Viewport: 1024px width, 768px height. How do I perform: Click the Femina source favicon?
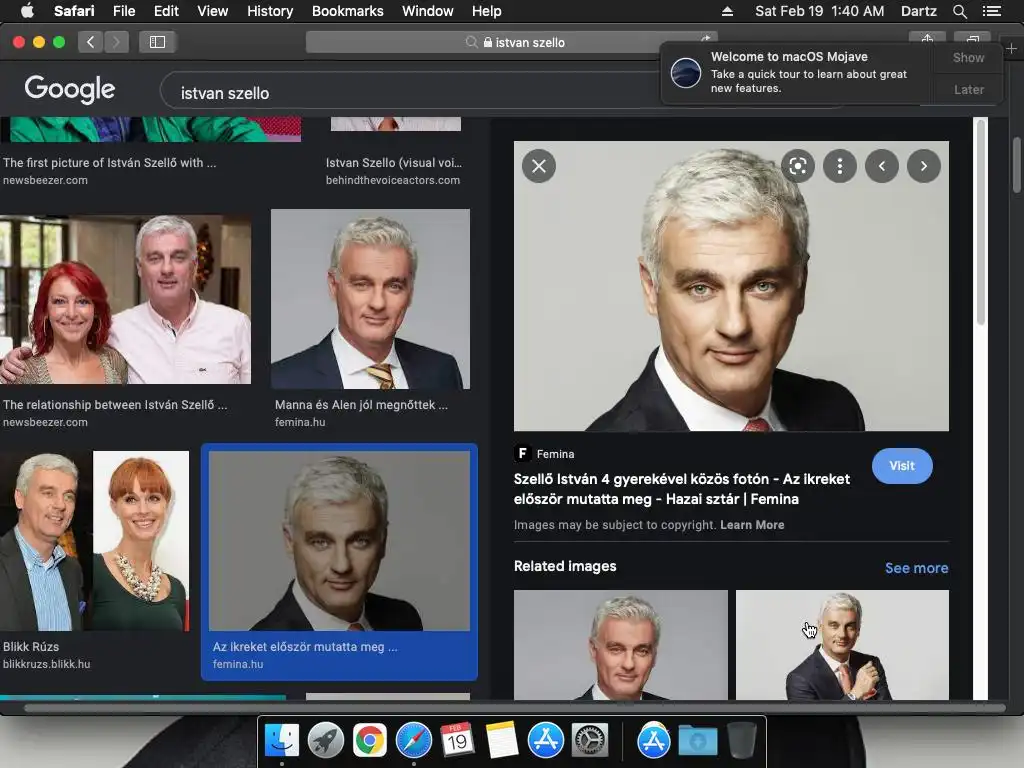(x=522, y=453)
